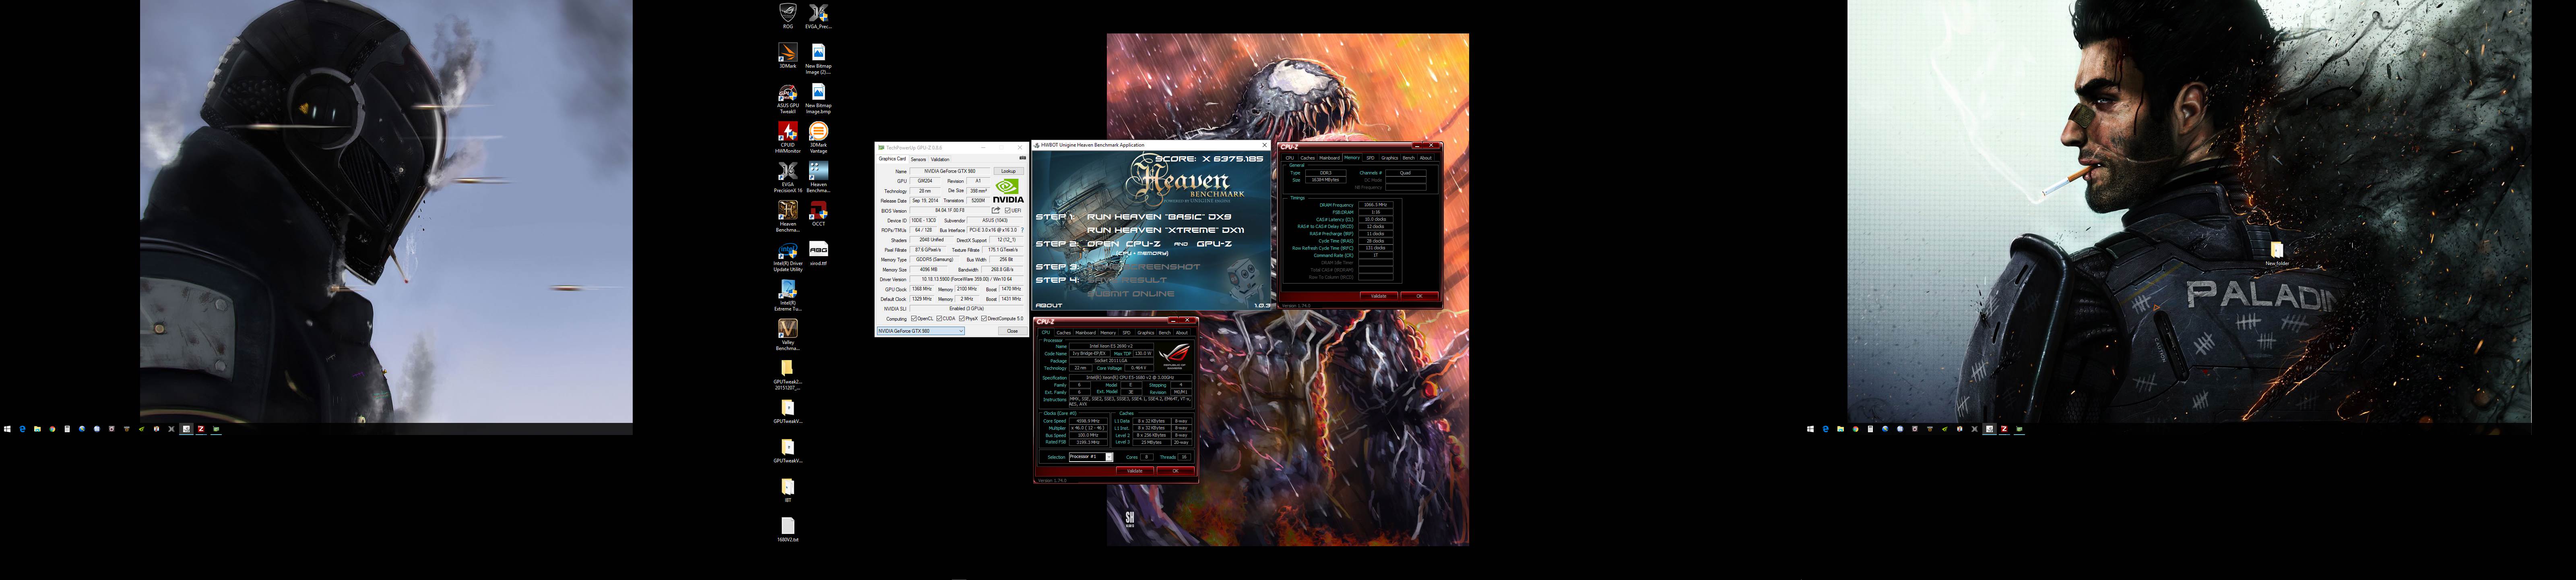Open SPD tab in CPU-Z memory window
2576x580 pixels.
coord(1370,158)
